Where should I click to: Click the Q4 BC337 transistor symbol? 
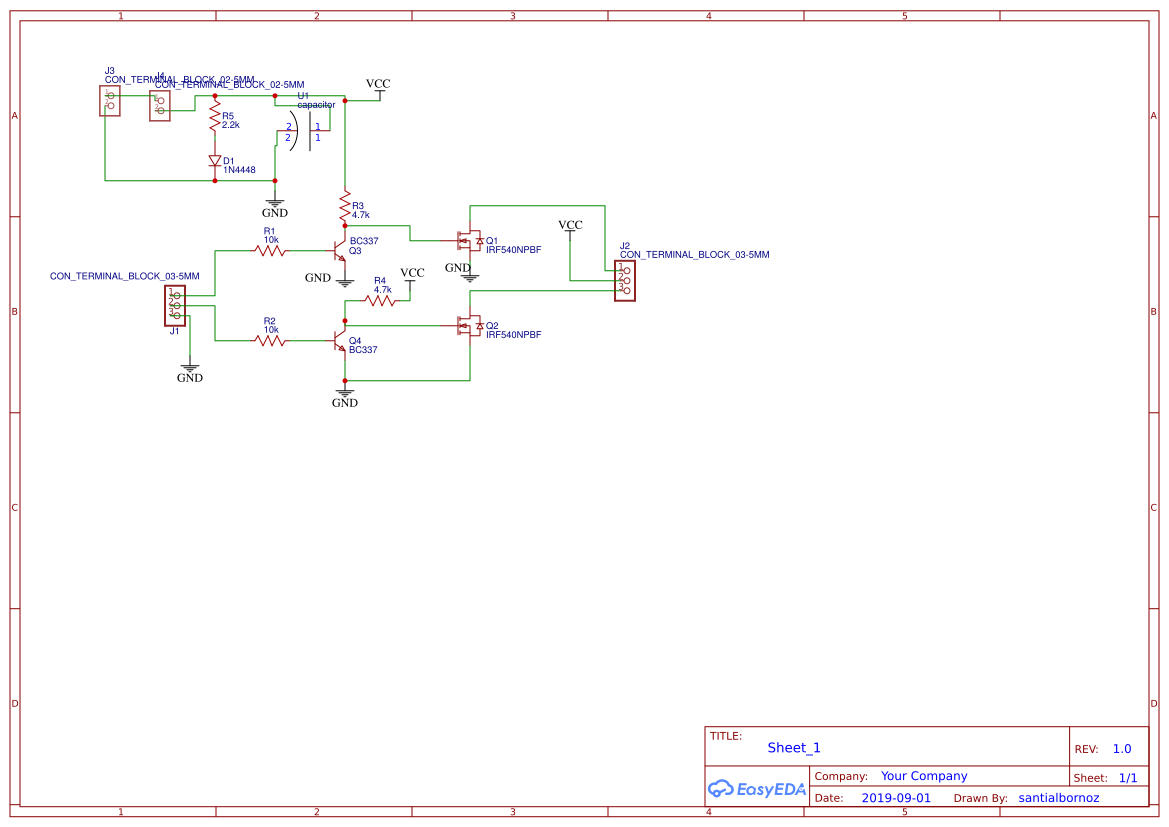point(340,341)
